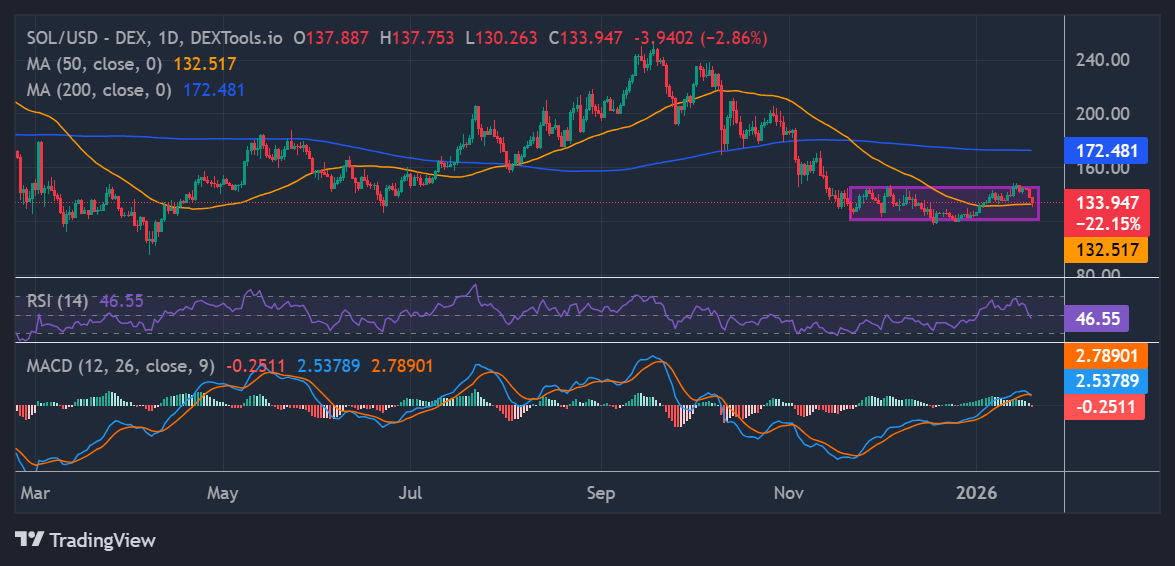Click the -22.15% change label
1175x566 pixels.
(1106, 221)
